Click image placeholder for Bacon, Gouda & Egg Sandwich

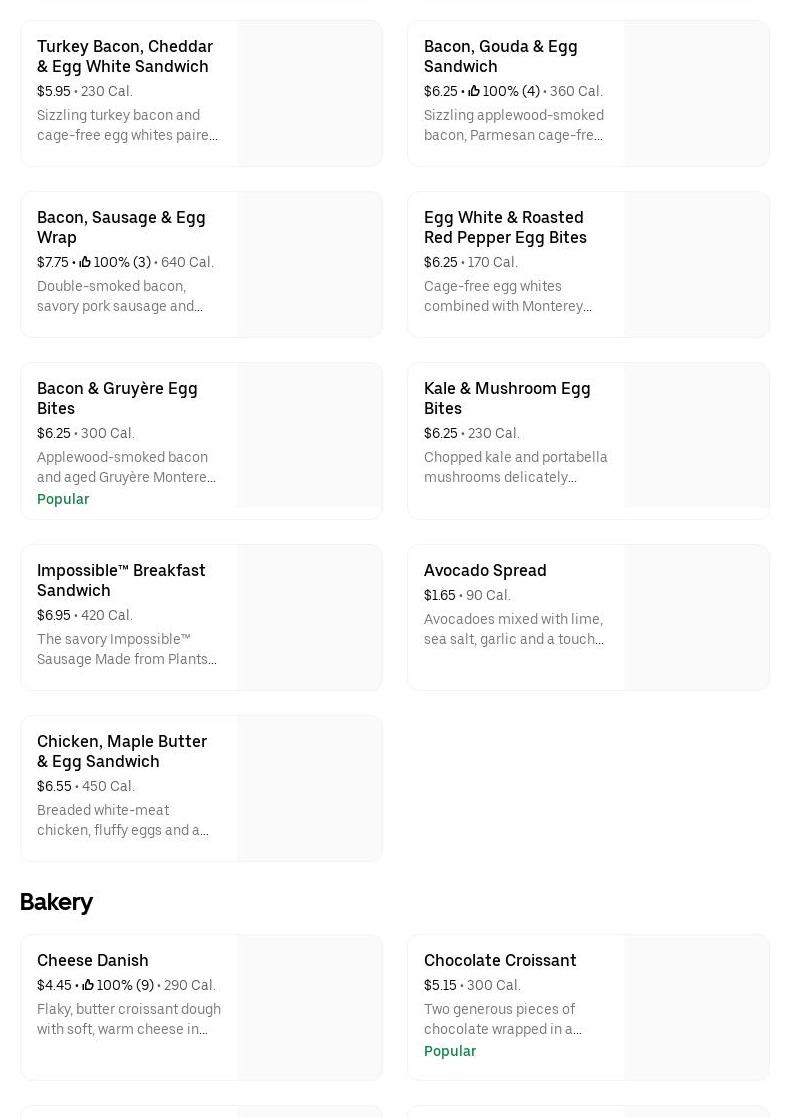pyautogui.click(x=697, y=93)
